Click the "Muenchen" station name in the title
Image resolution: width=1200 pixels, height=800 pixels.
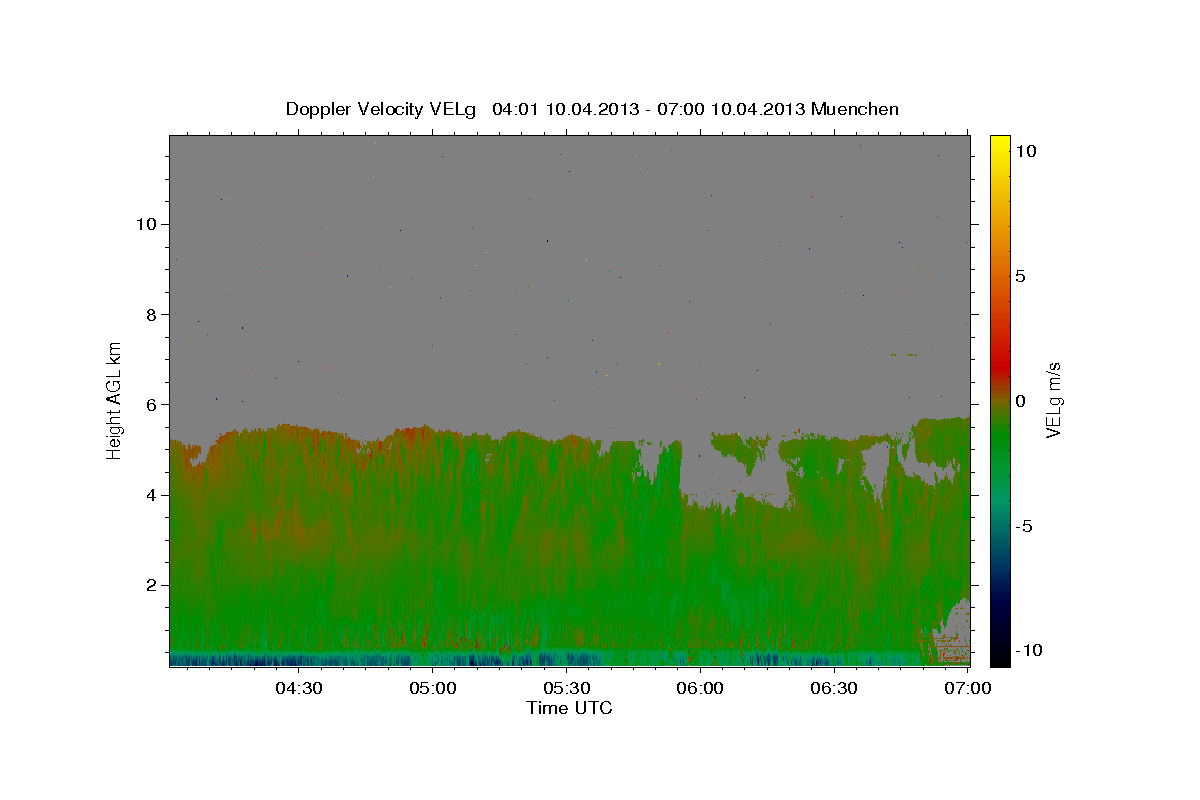856,109
